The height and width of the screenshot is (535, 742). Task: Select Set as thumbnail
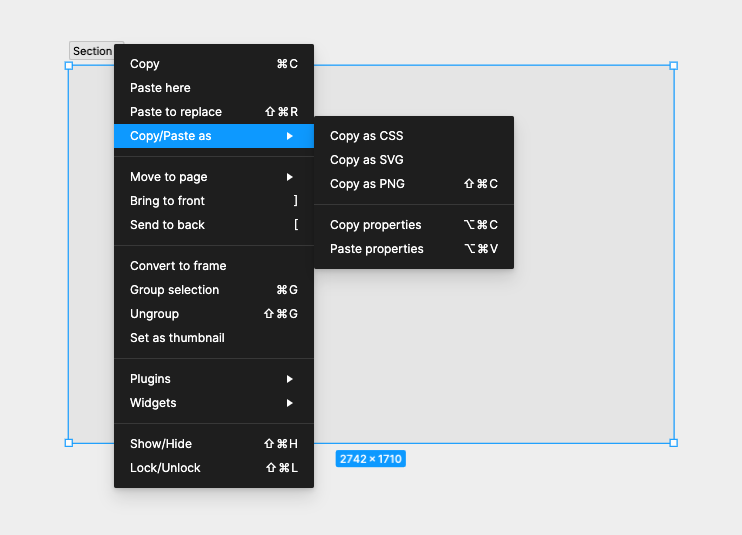coord(214,338)
